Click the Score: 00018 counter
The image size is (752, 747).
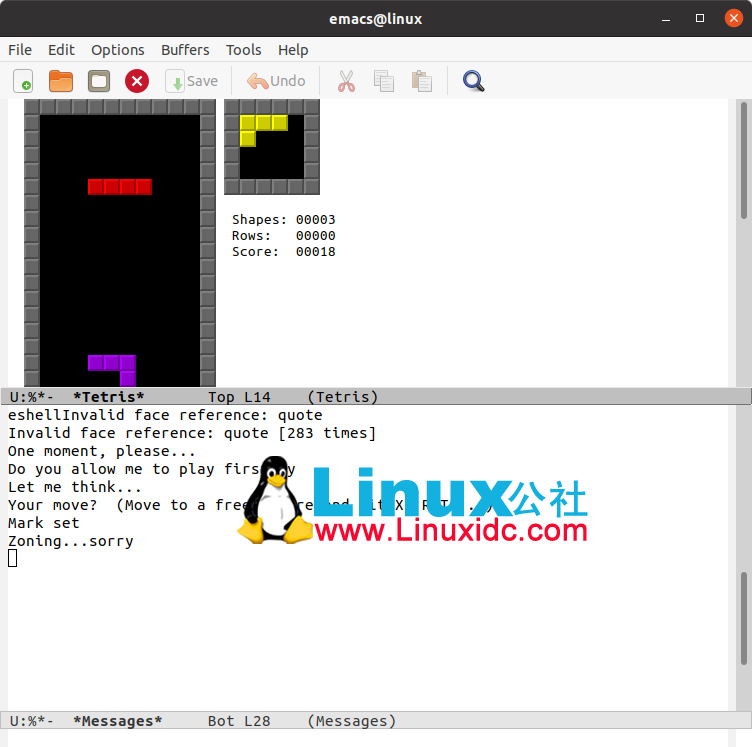point(283,252)
